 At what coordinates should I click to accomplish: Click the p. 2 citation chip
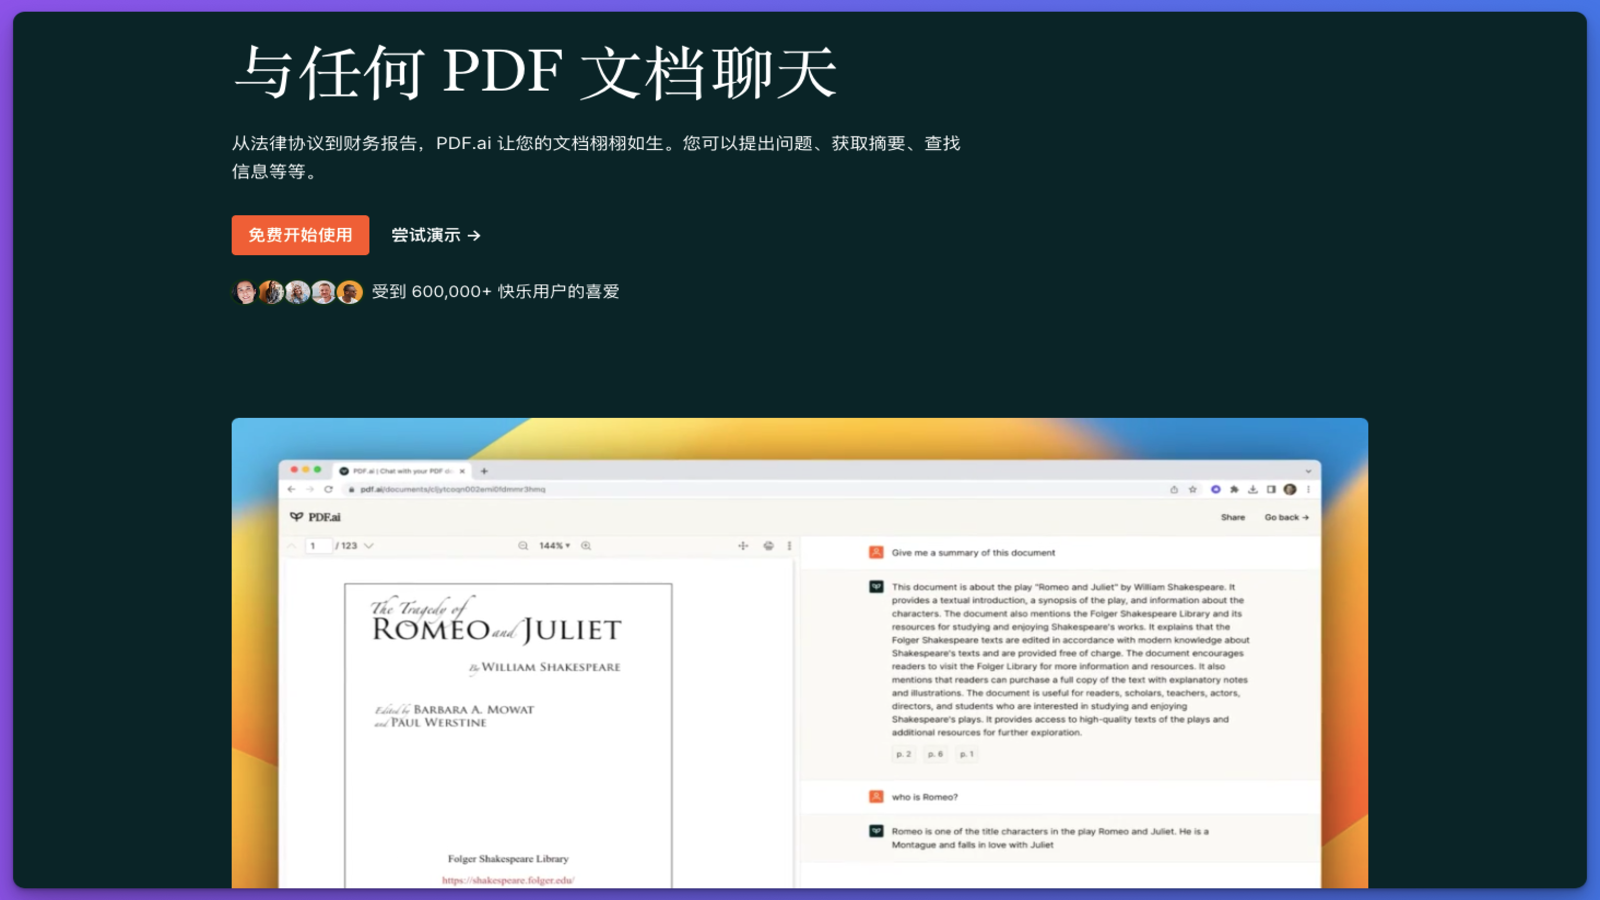pos(903,753)
